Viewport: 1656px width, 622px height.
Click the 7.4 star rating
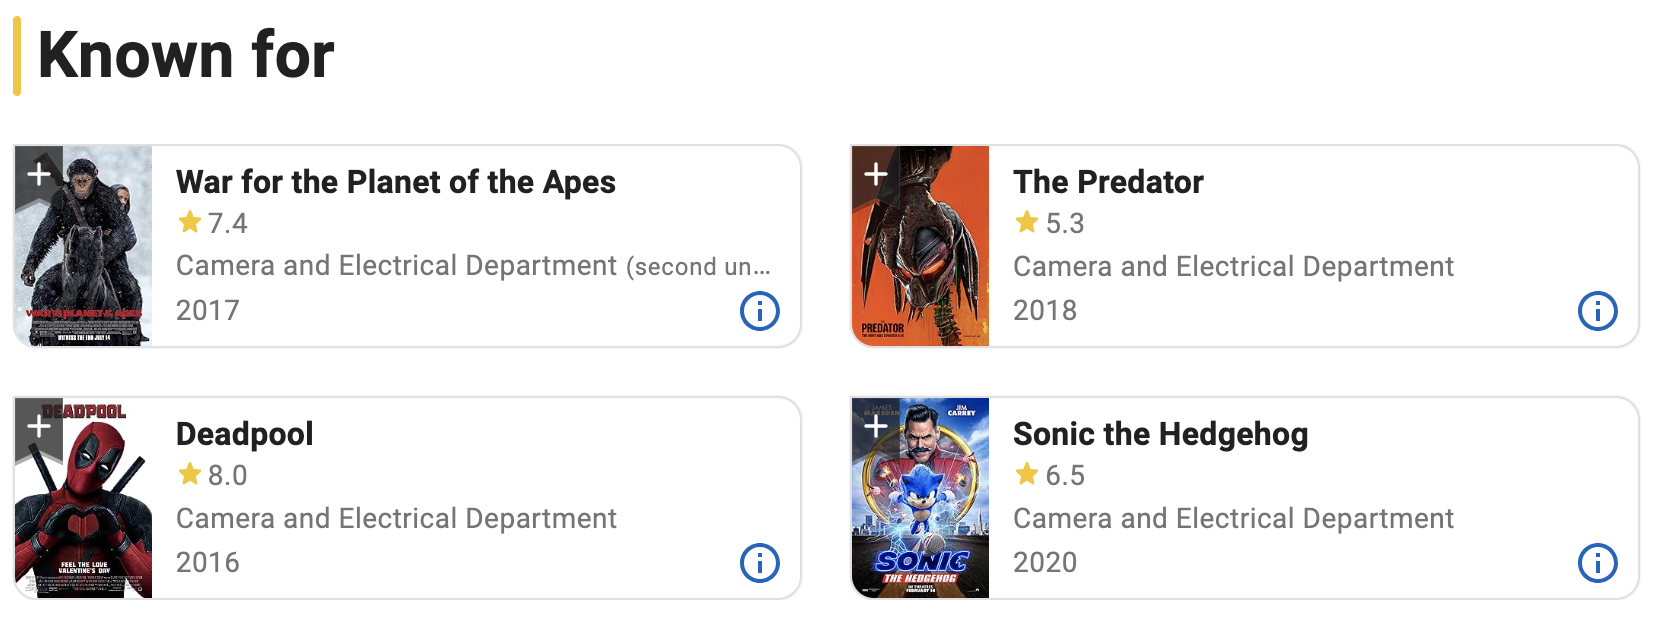click(x=212, y=223)
